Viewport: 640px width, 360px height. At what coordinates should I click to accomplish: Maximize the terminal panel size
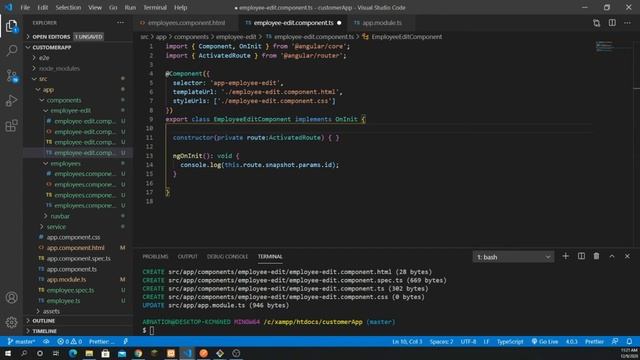pos(612,256)
